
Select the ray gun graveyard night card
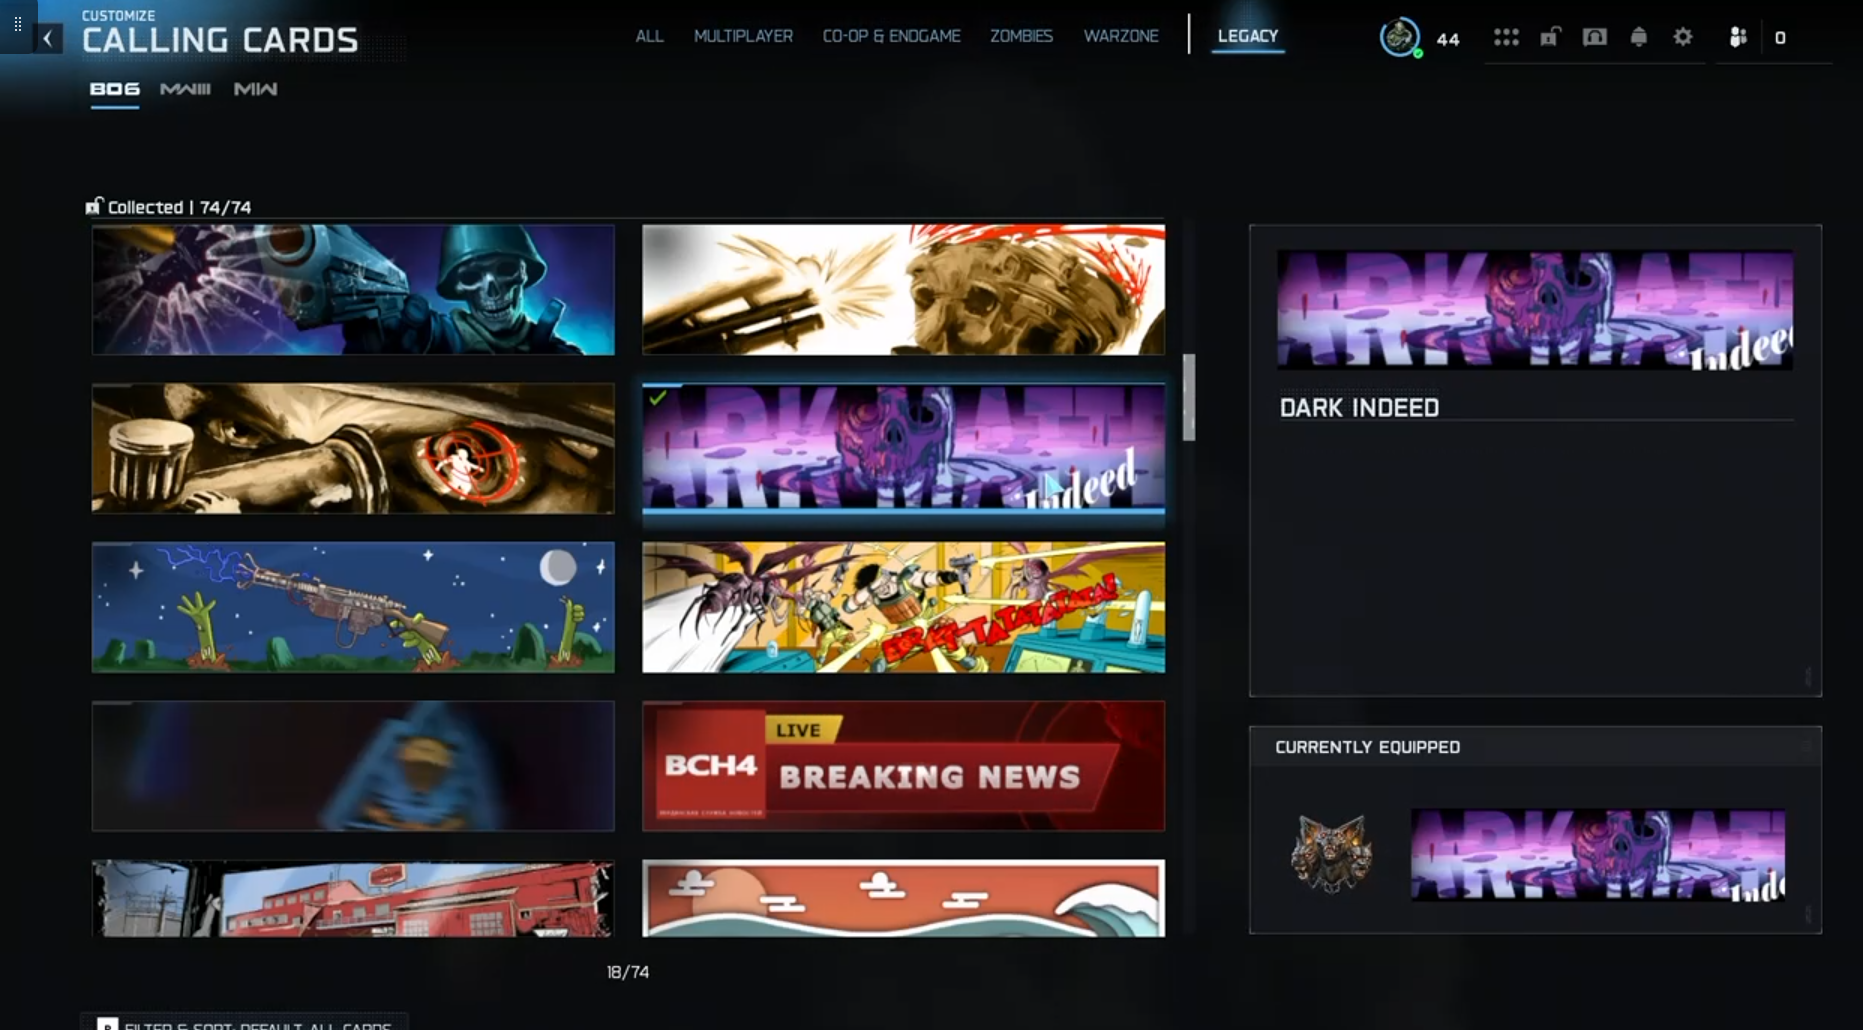point(353,607)
